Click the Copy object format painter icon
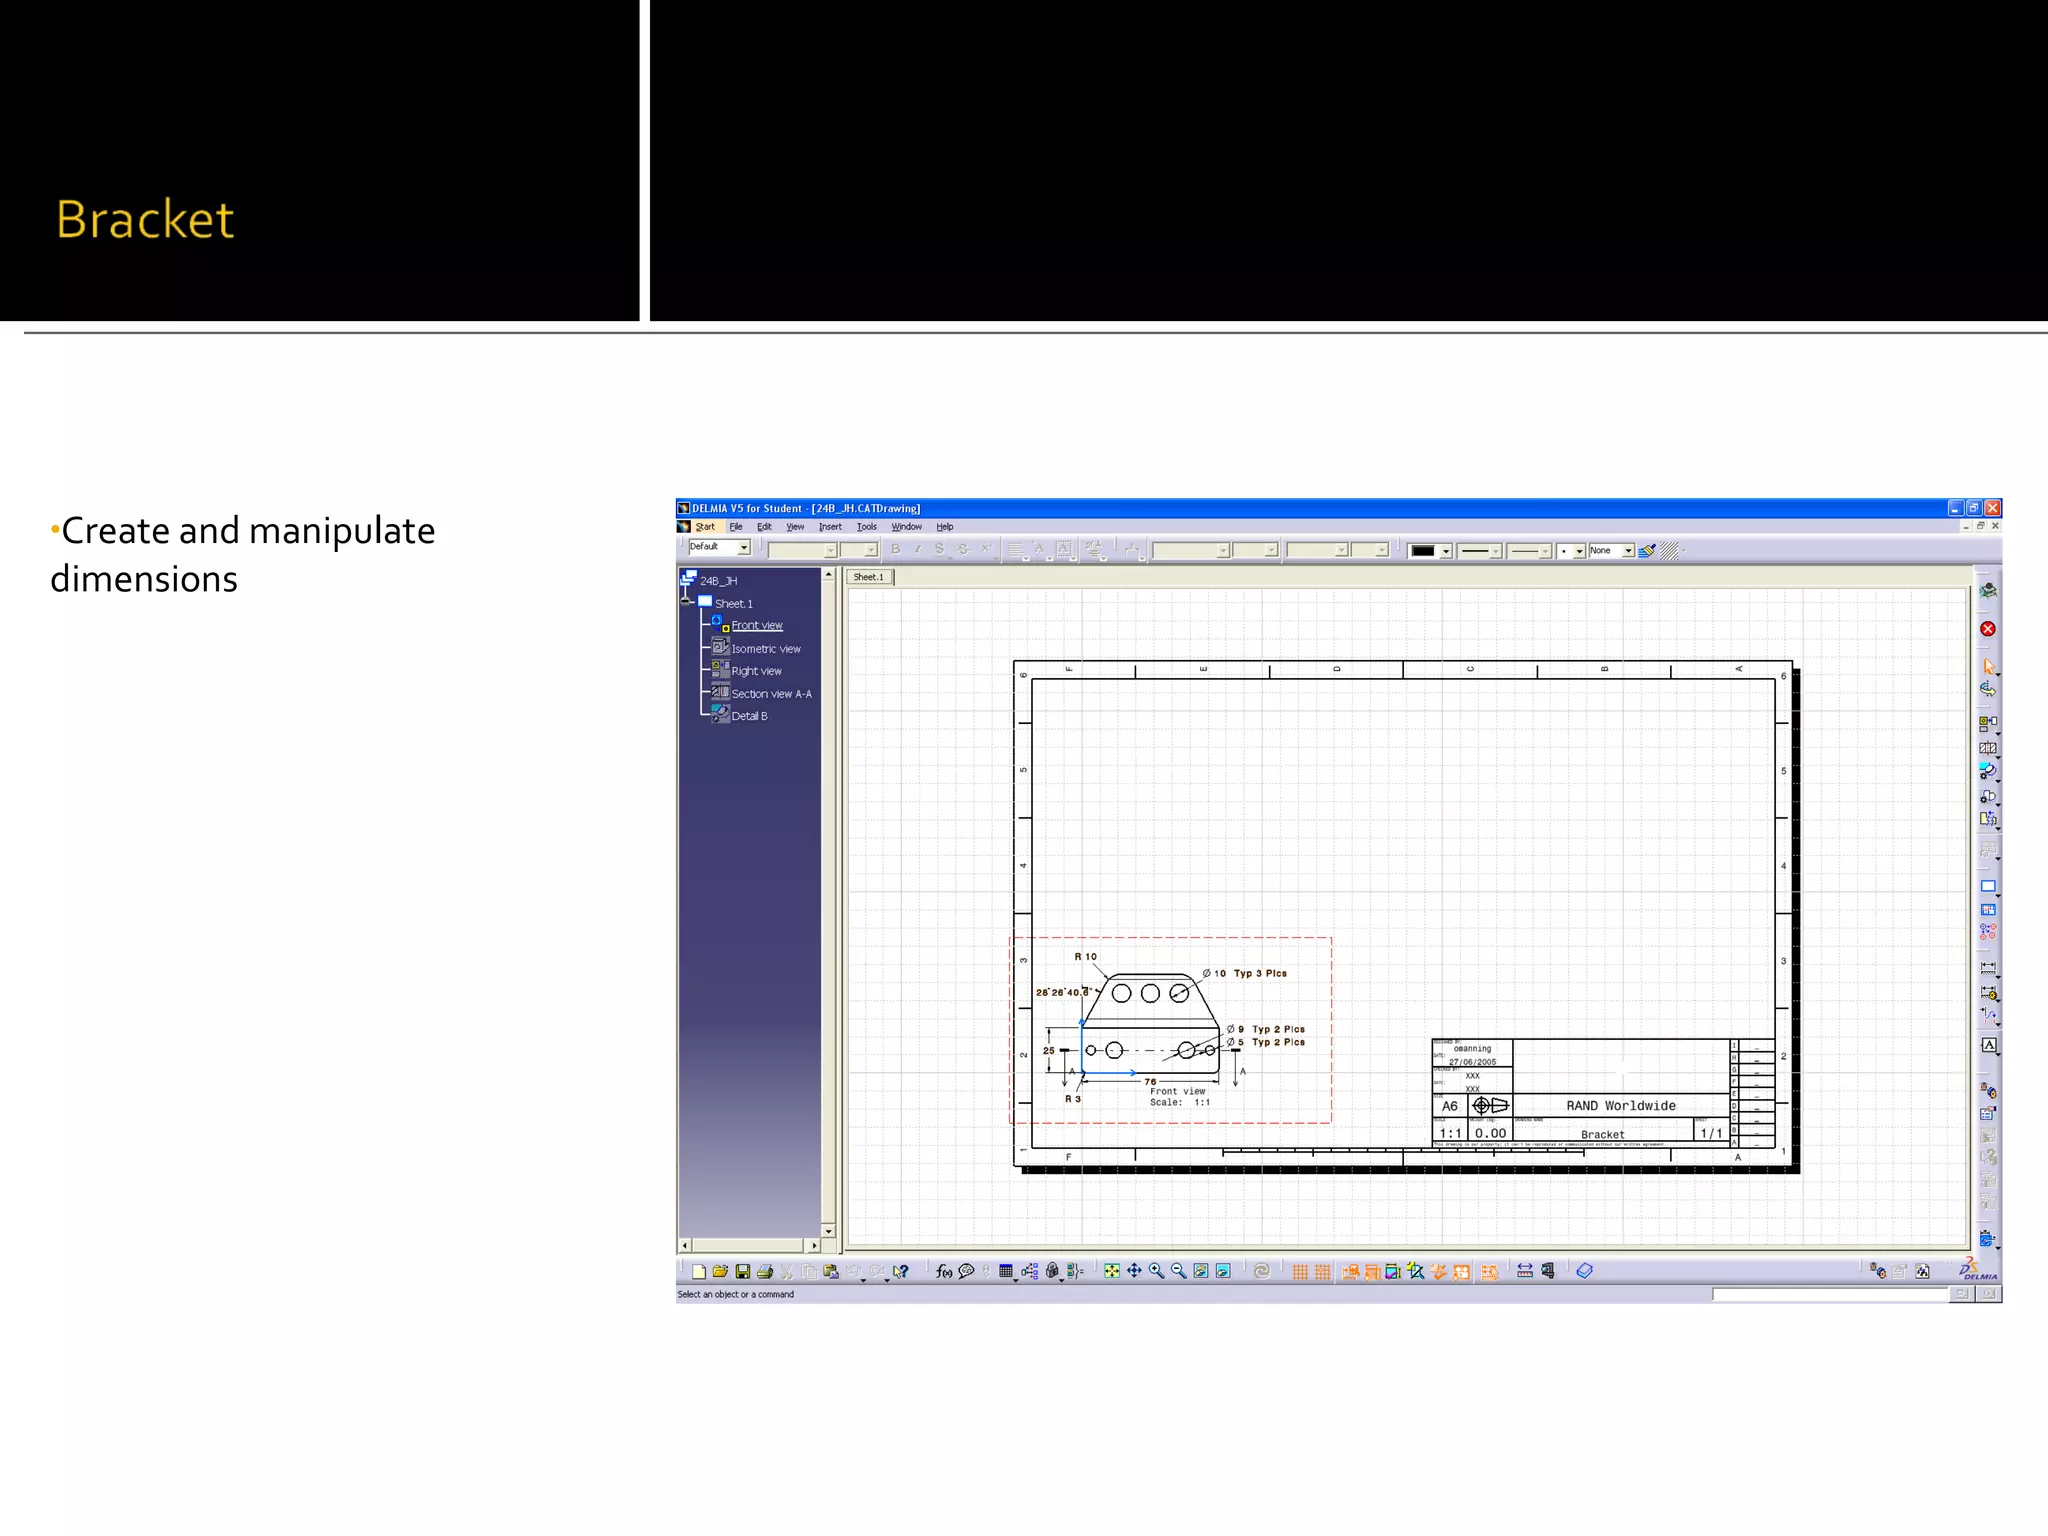2048x1536 pixels. click(x=1647, y=551)
